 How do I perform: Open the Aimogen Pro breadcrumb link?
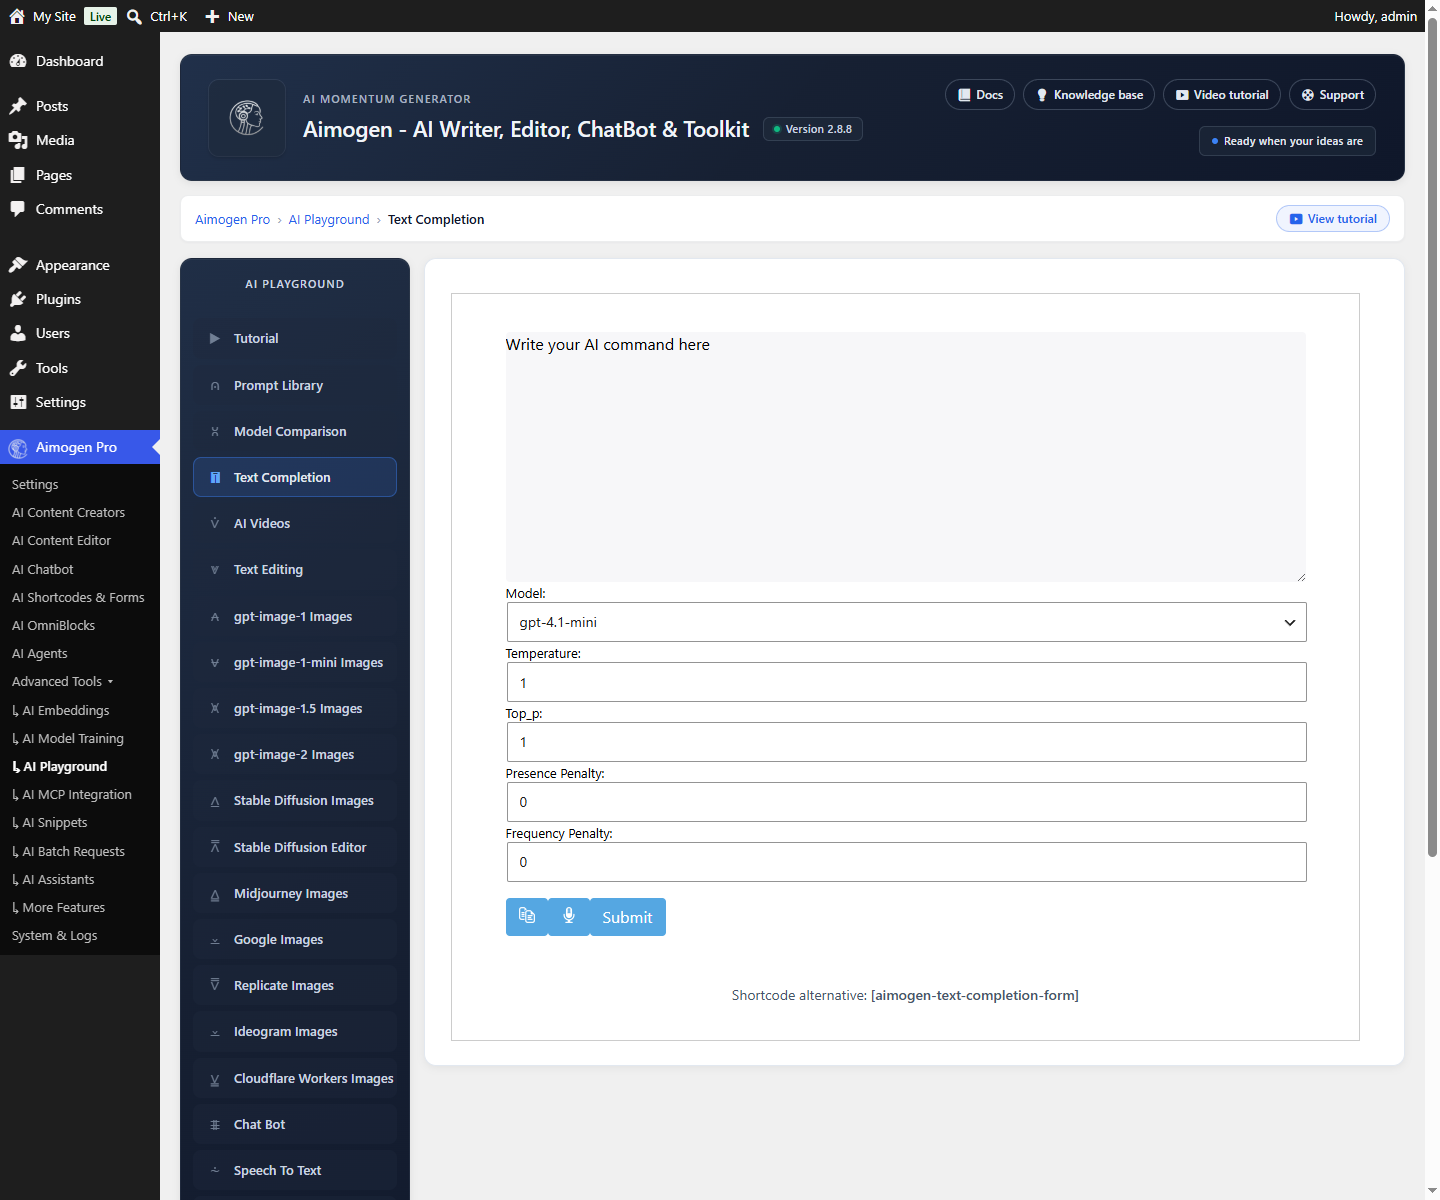tap(232, 219)
